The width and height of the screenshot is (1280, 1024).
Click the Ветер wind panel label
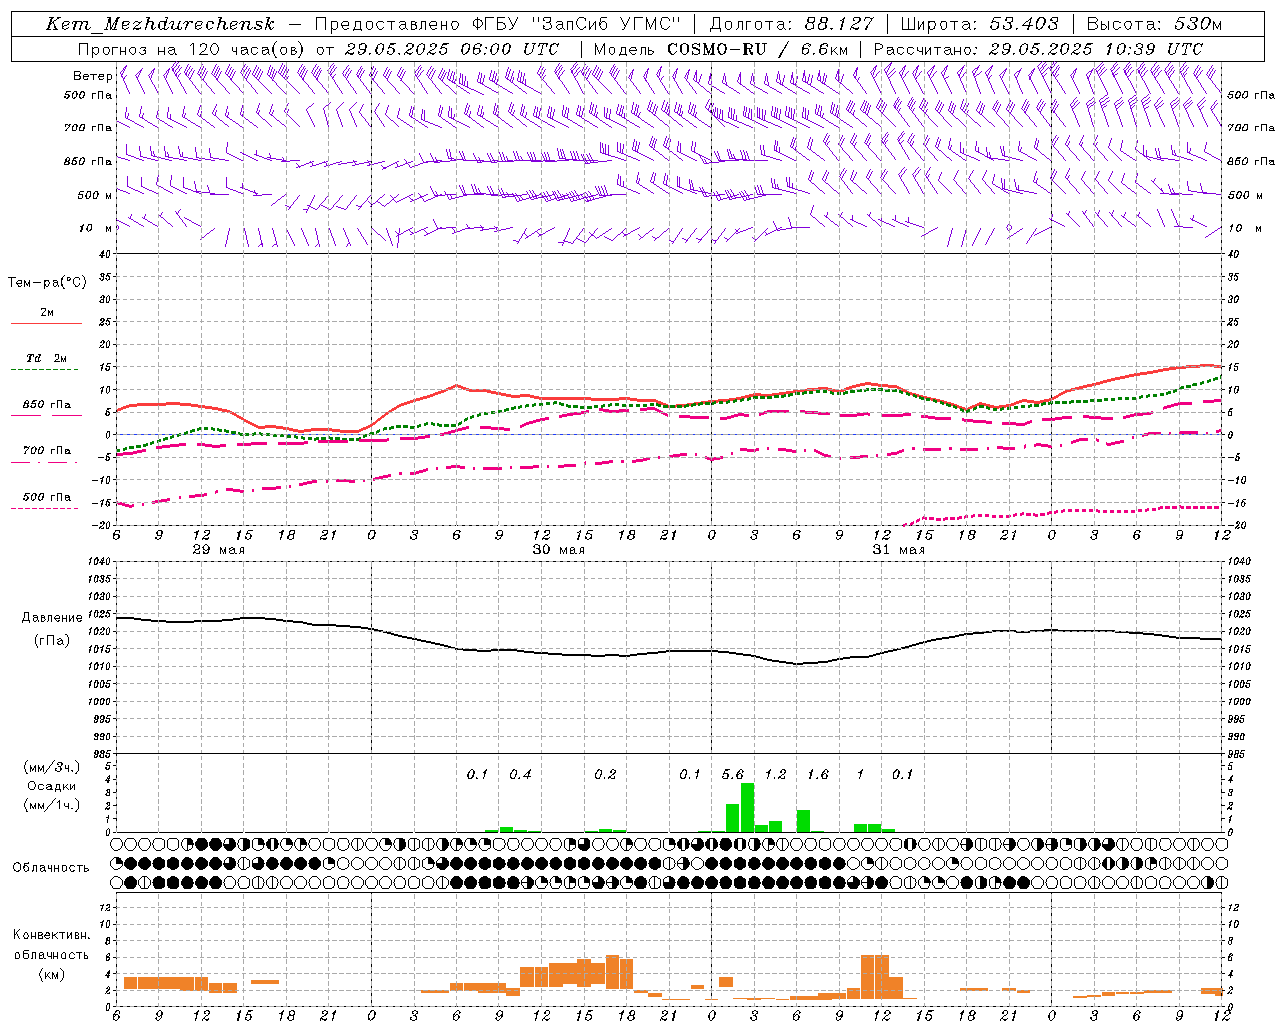point(92,76)
